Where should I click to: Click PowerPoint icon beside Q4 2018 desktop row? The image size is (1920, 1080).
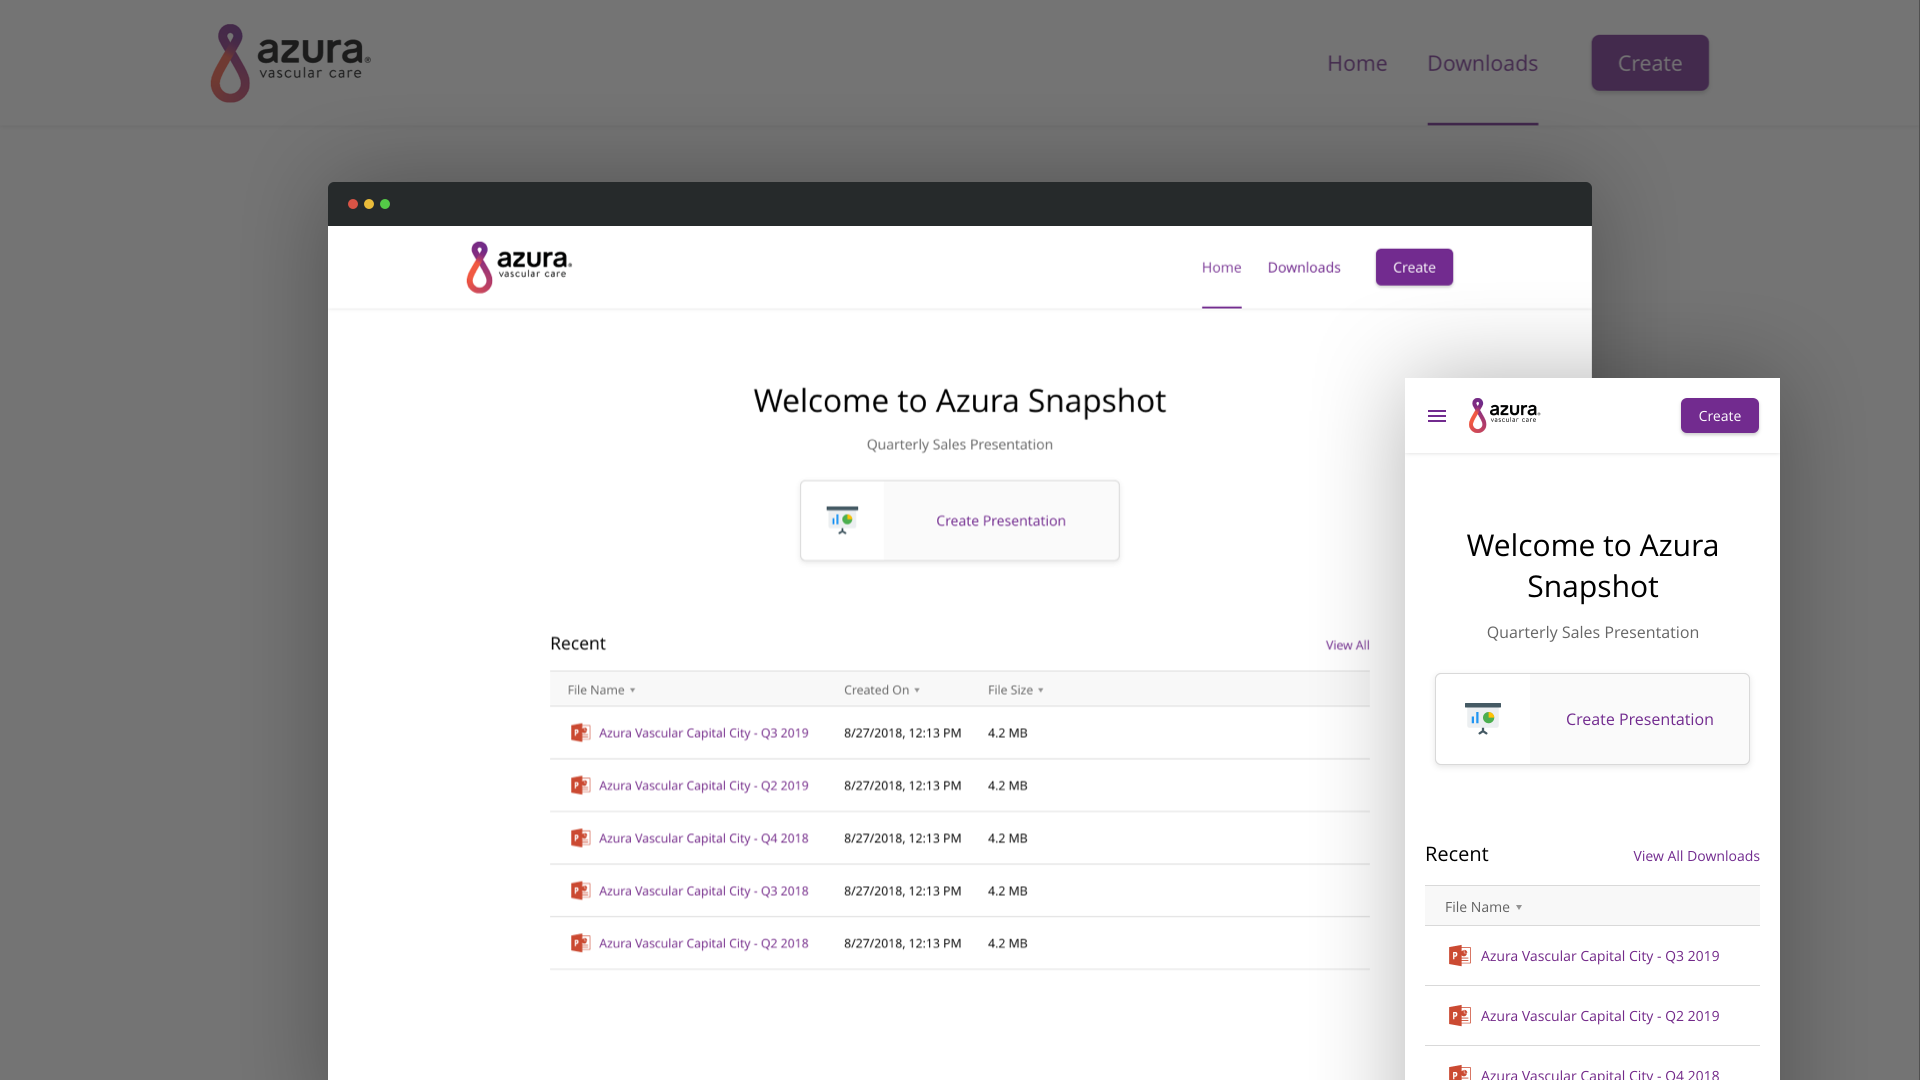point(580,838)
